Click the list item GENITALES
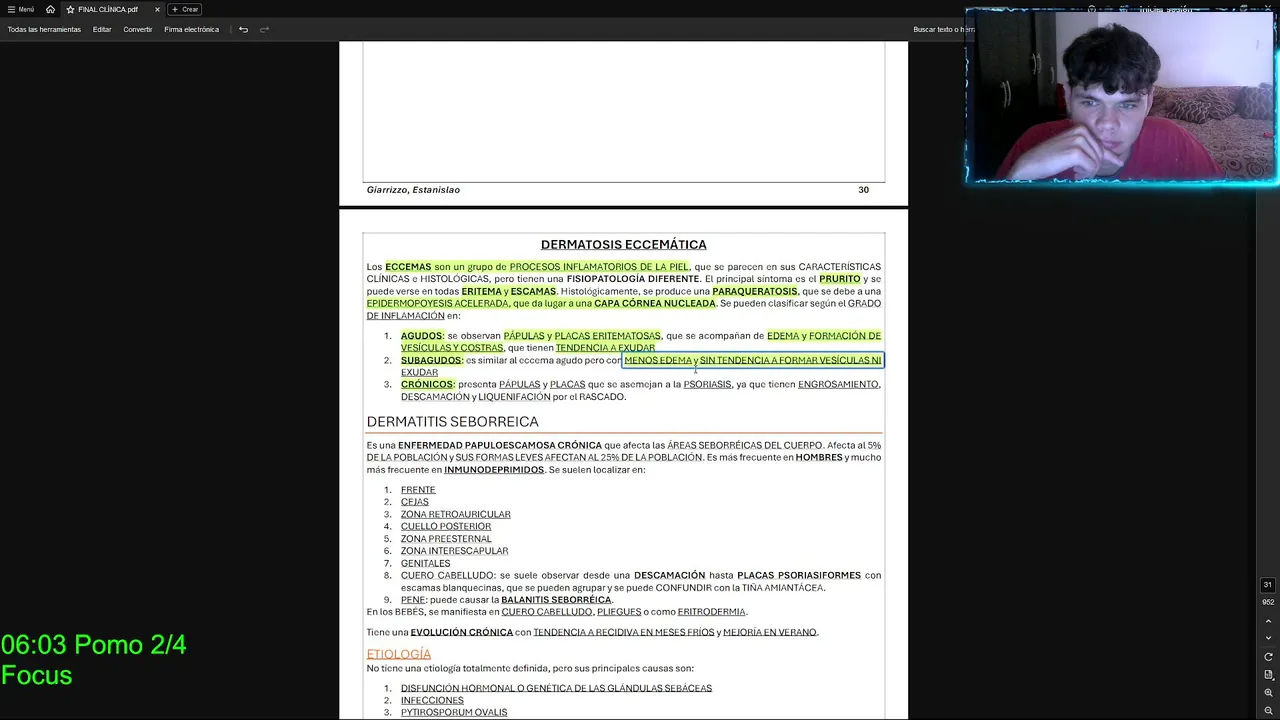Screen dimensions: 1280x720 click(425, 563)
